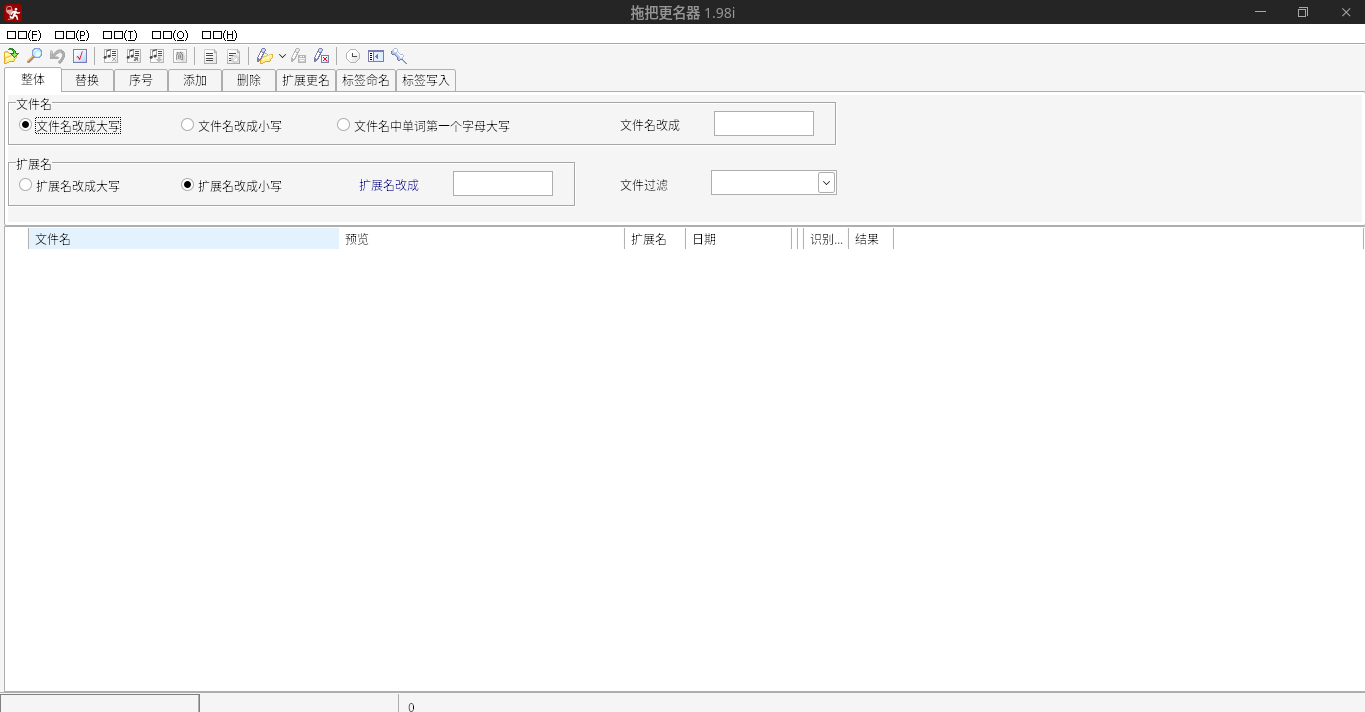
Task: Click the pushpin always-on-top icon
Action: point(399,56)
